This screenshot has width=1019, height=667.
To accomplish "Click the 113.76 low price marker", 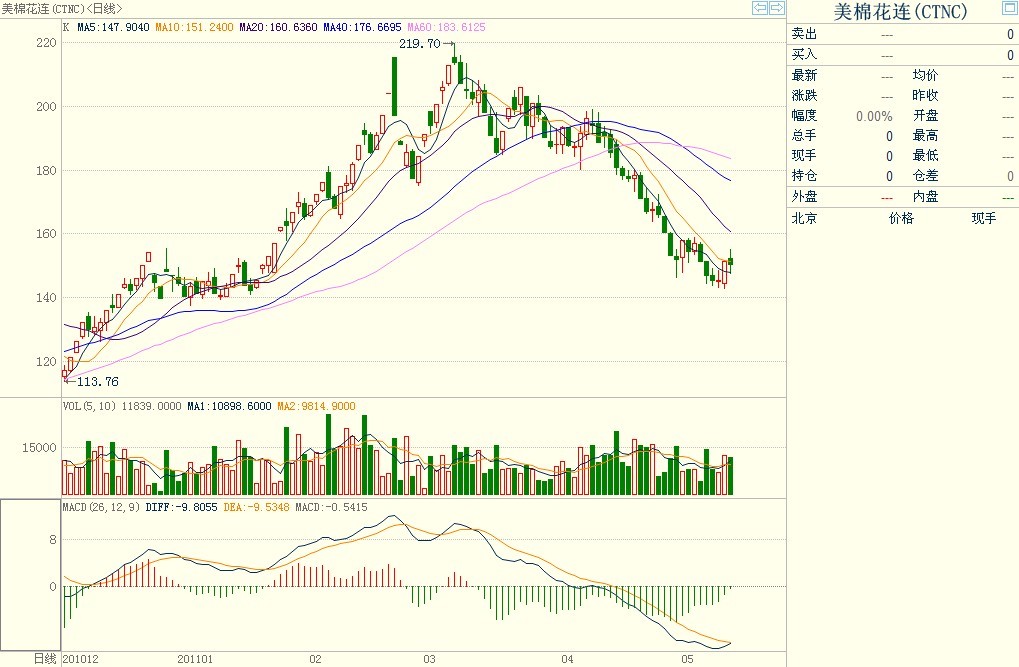I will (97, 381).
